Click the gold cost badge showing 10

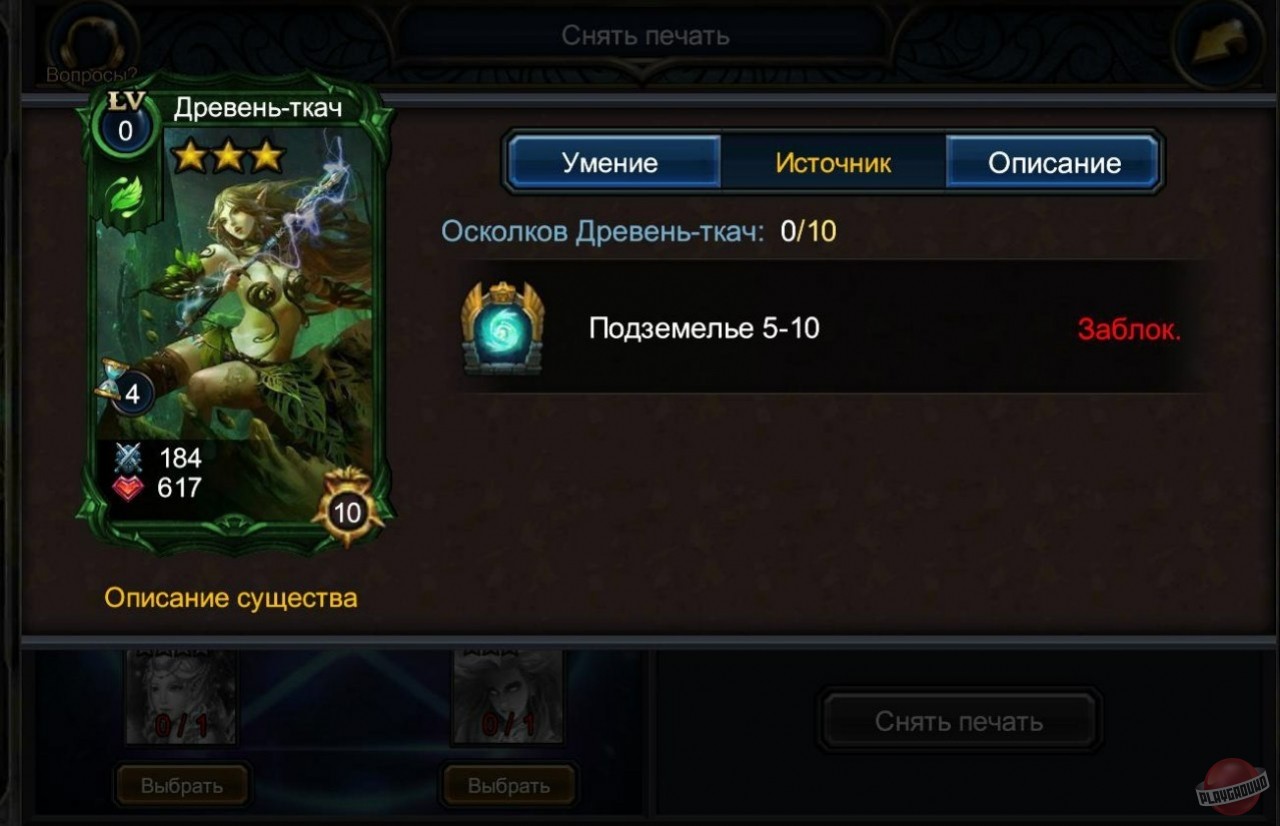coord(346,512)
